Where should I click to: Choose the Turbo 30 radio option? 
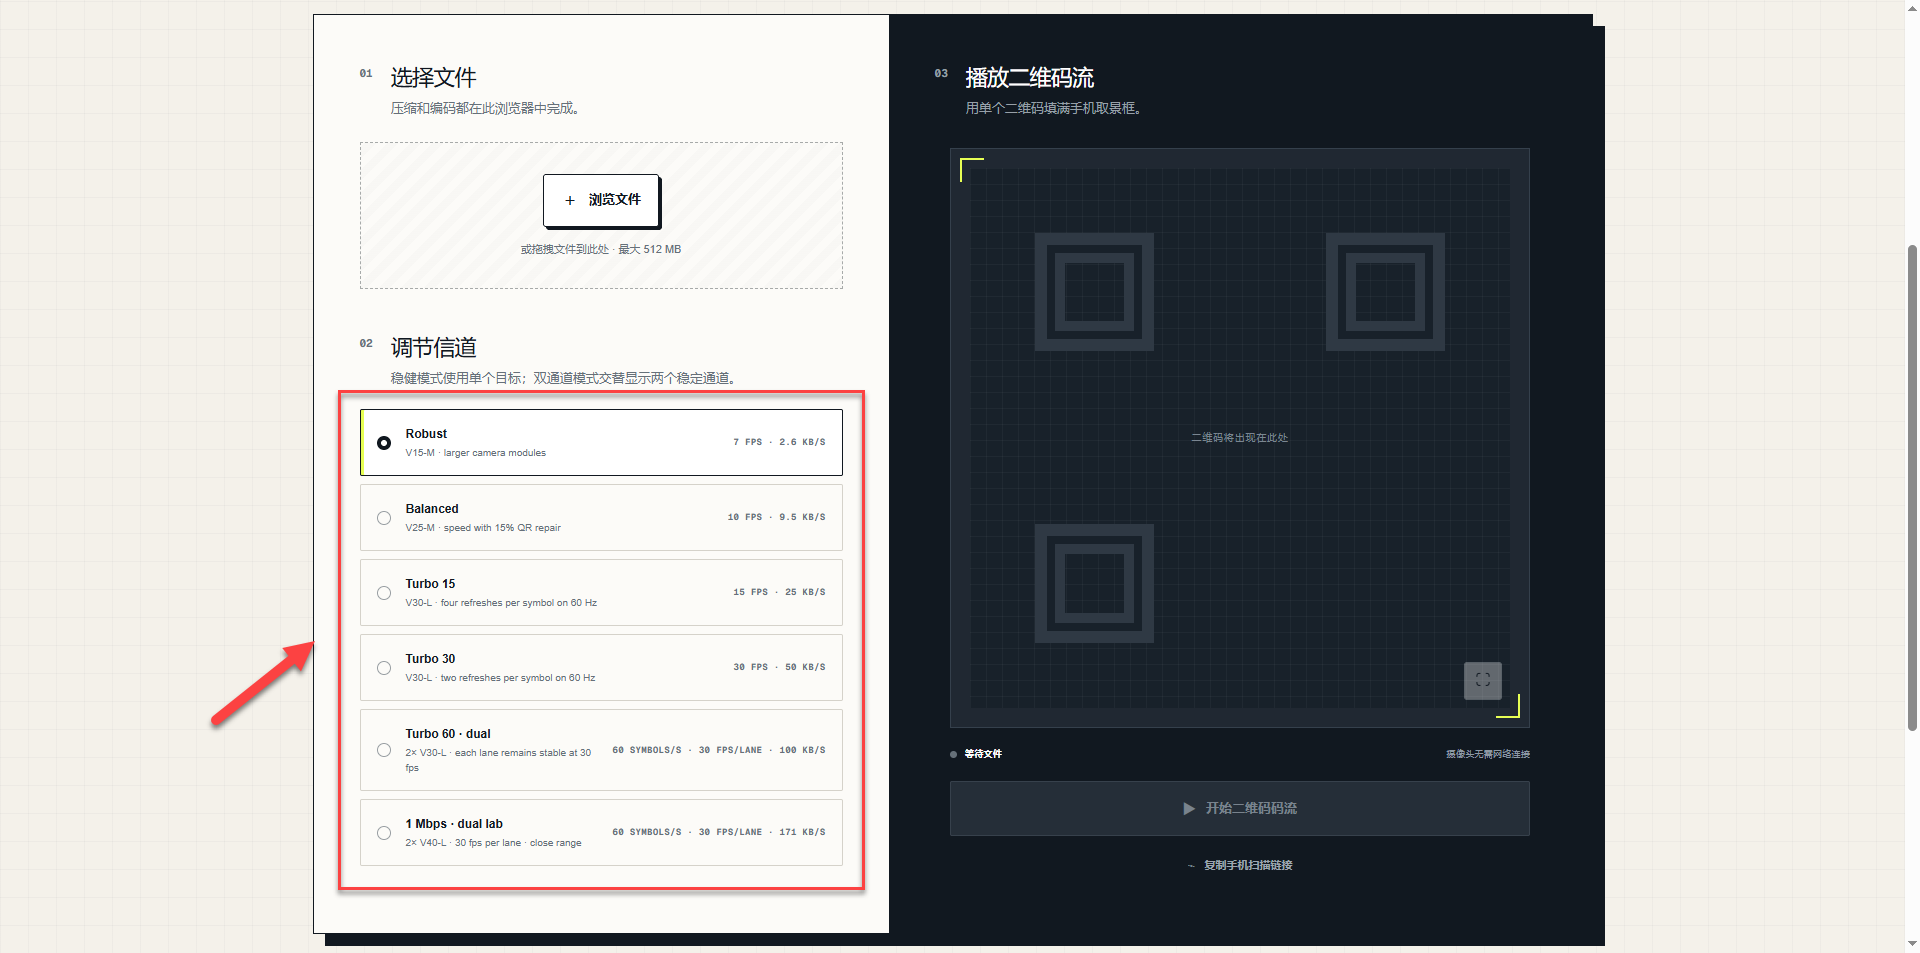pos(384,668)
